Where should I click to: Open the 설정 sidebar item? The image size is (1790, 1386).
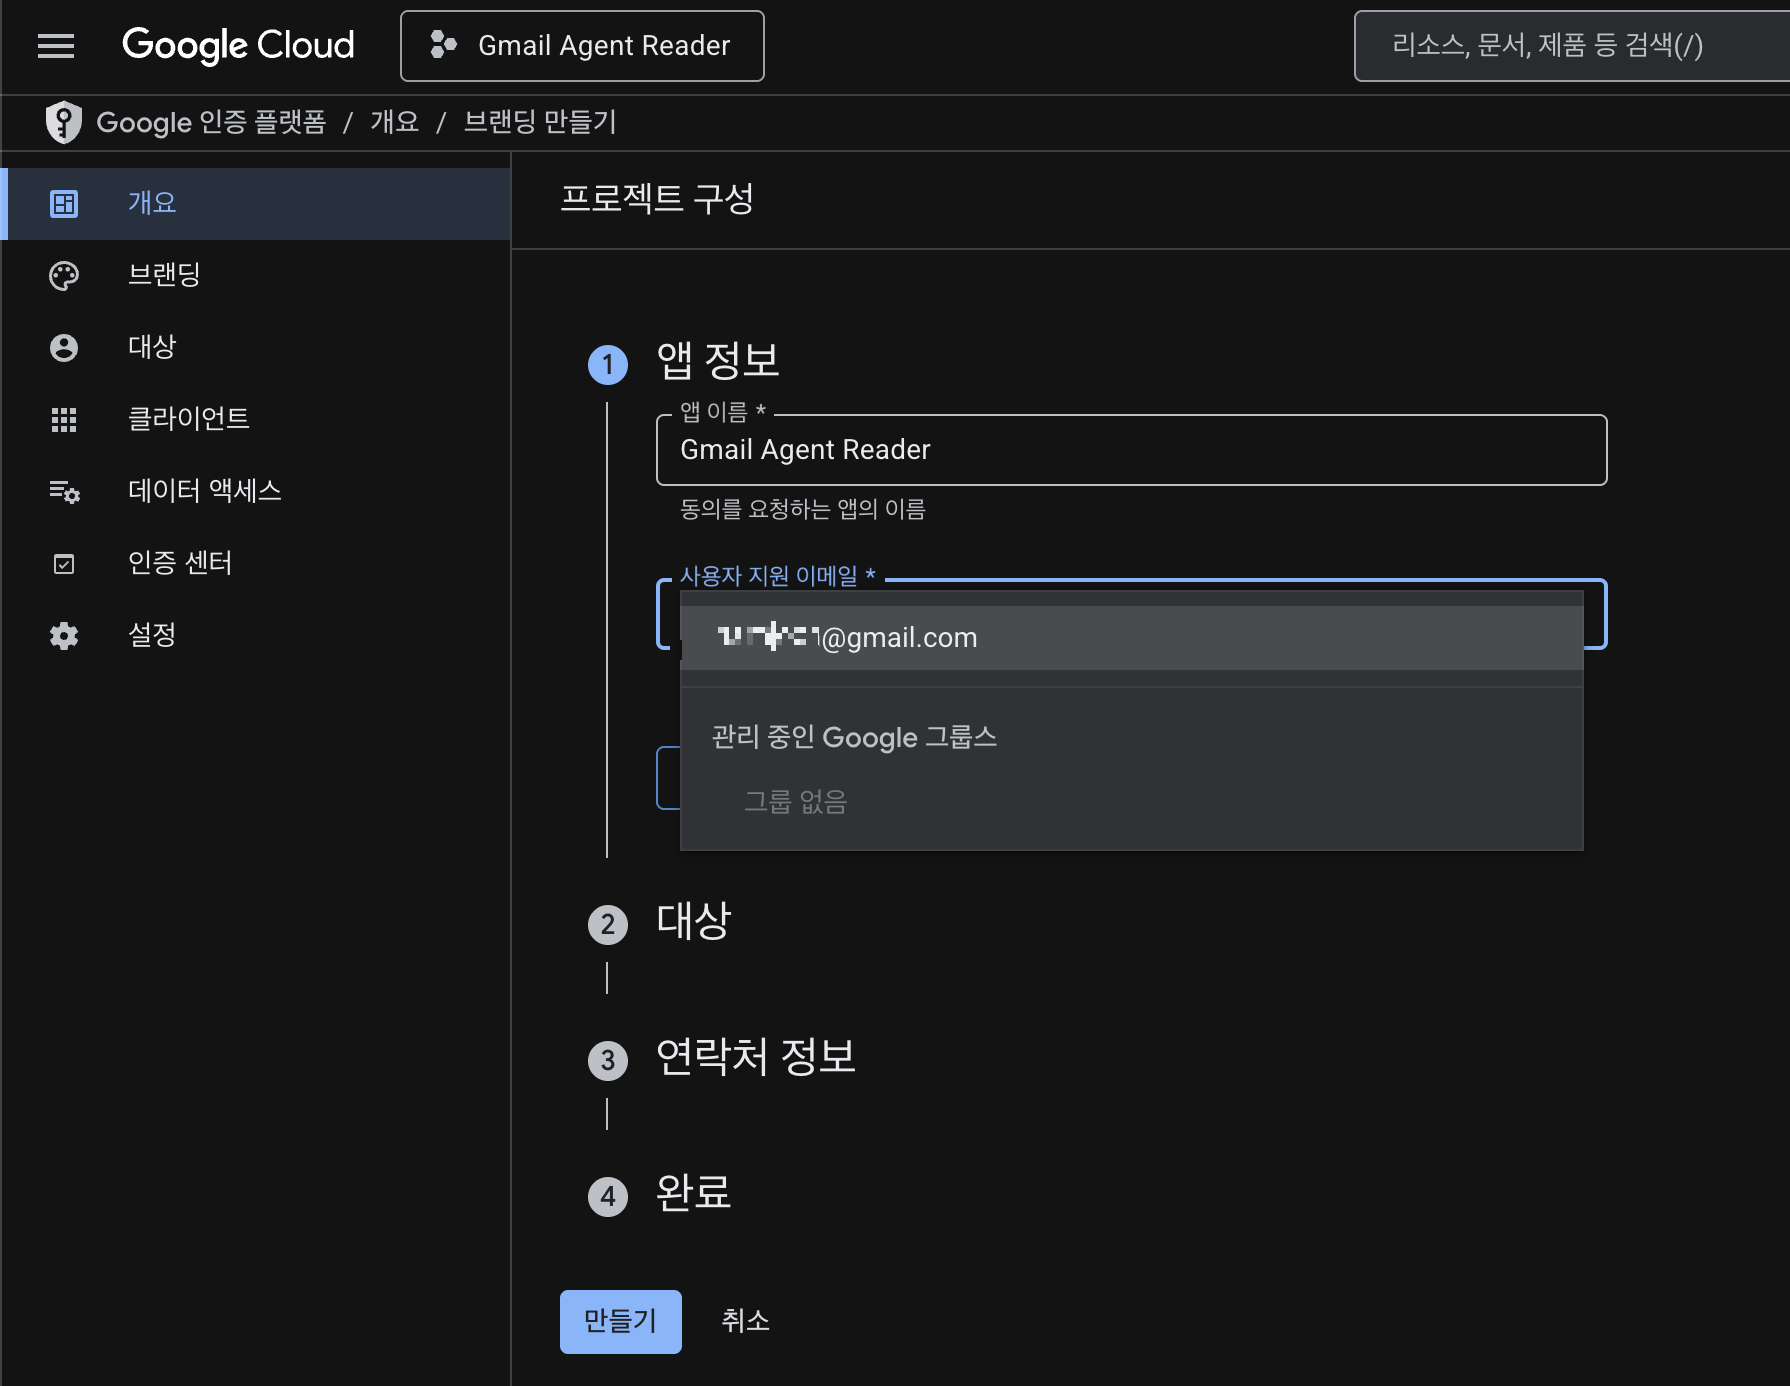click(257, 635)
